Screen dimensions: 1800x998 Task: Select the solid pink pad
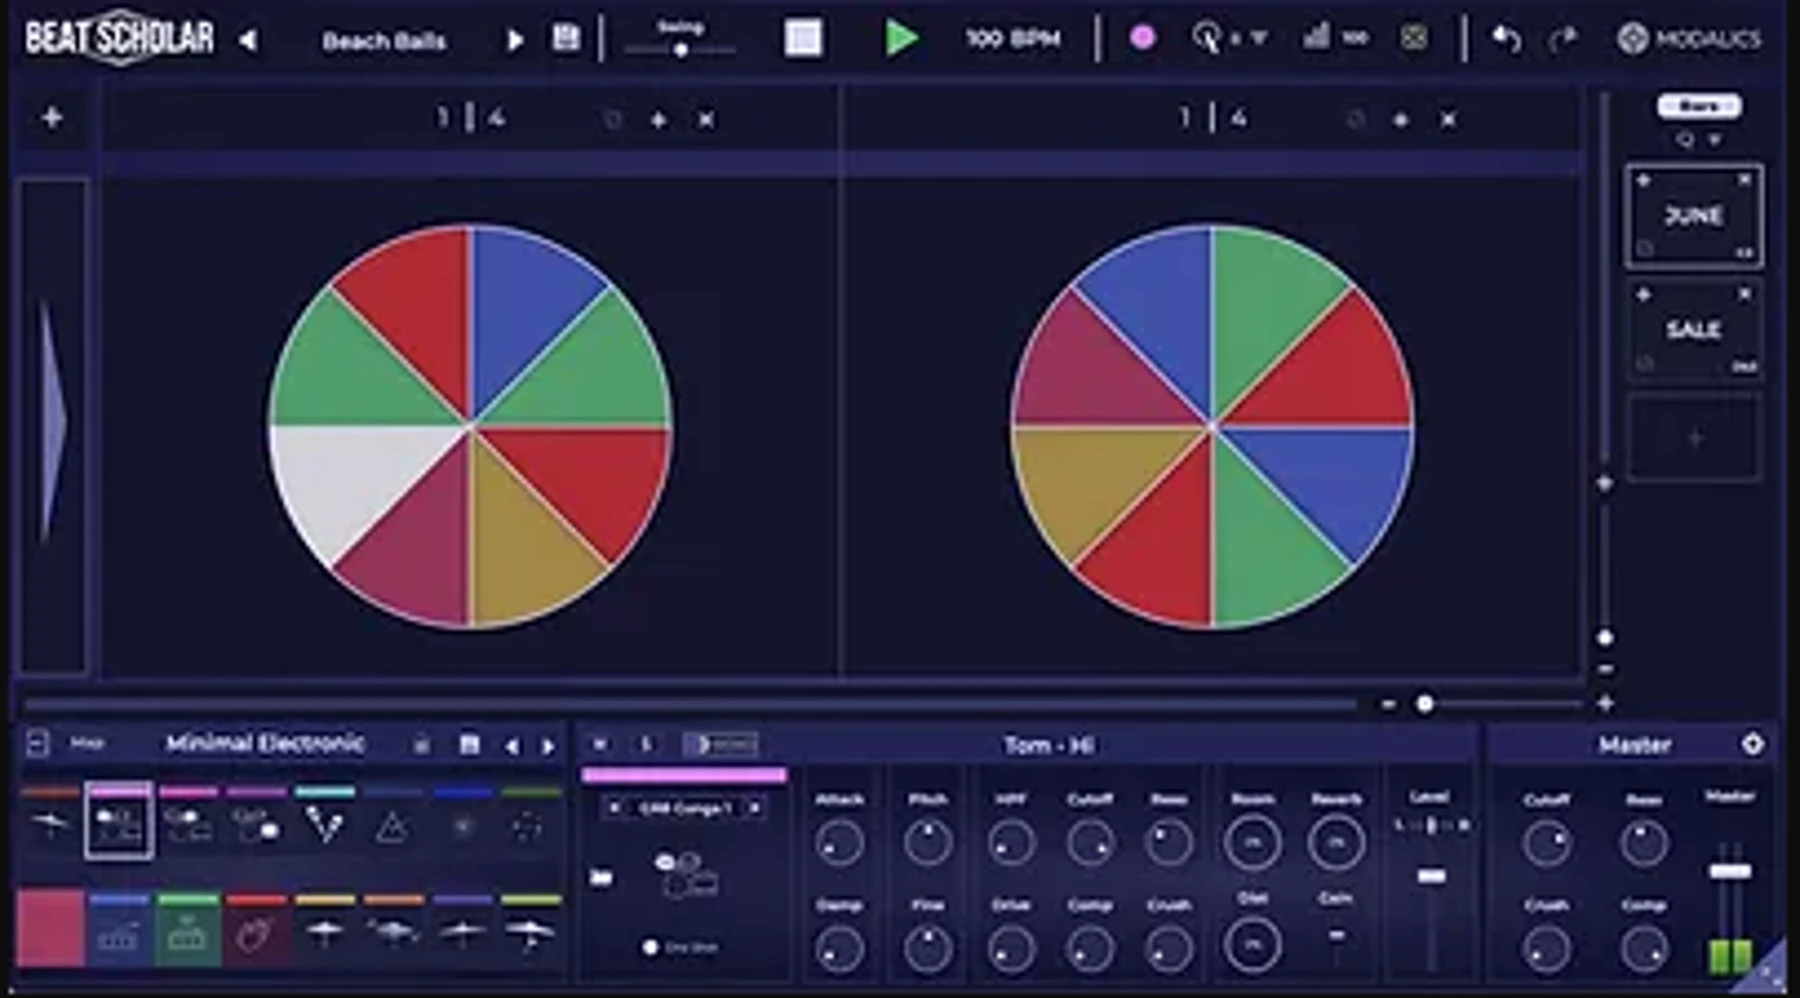click(x=50, y=929)
